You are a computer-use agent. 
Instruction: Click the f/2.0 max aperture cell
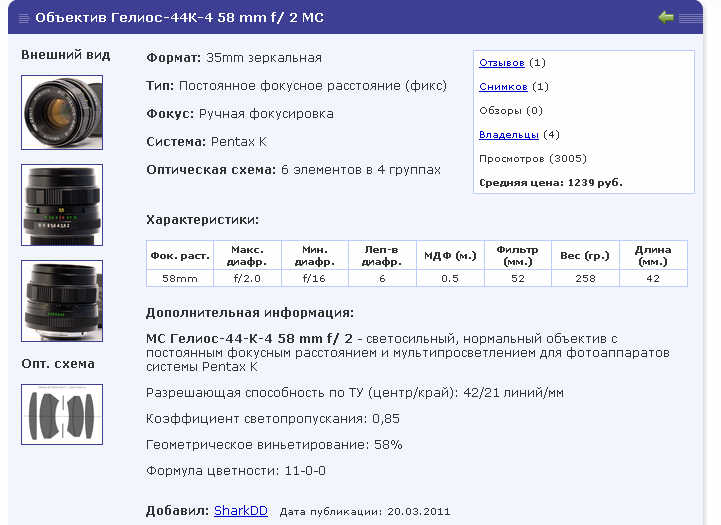[x=247, y=278]
